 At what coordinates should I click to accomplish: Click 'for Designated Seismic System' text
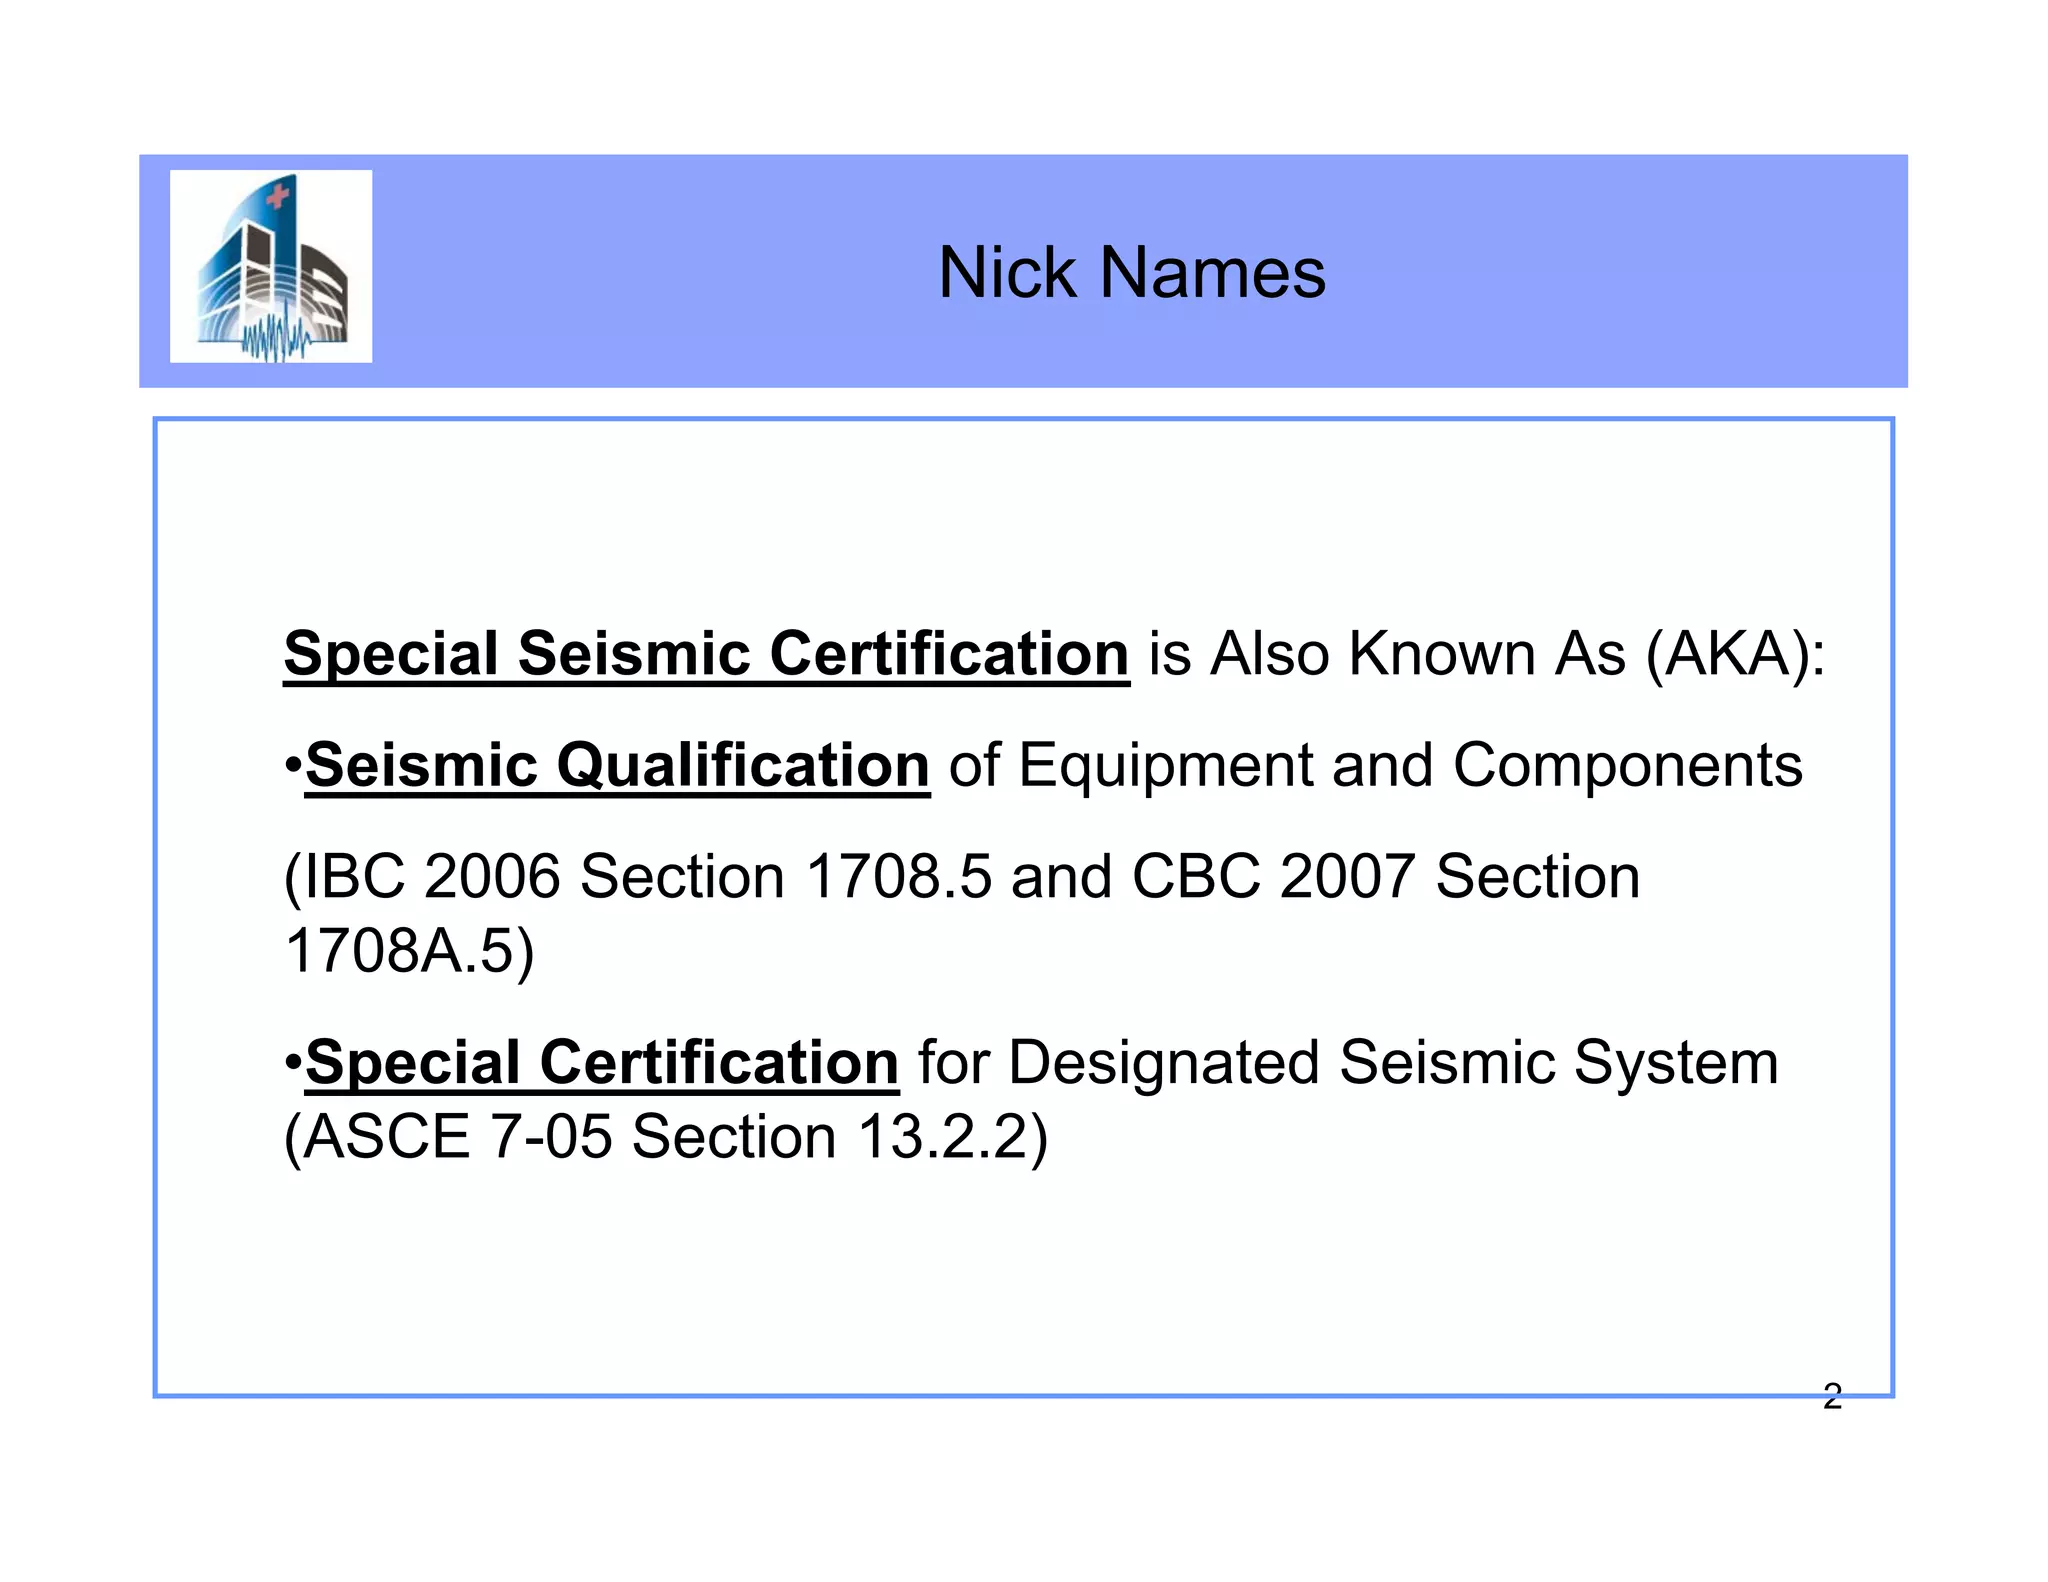coord(1348,1062)
